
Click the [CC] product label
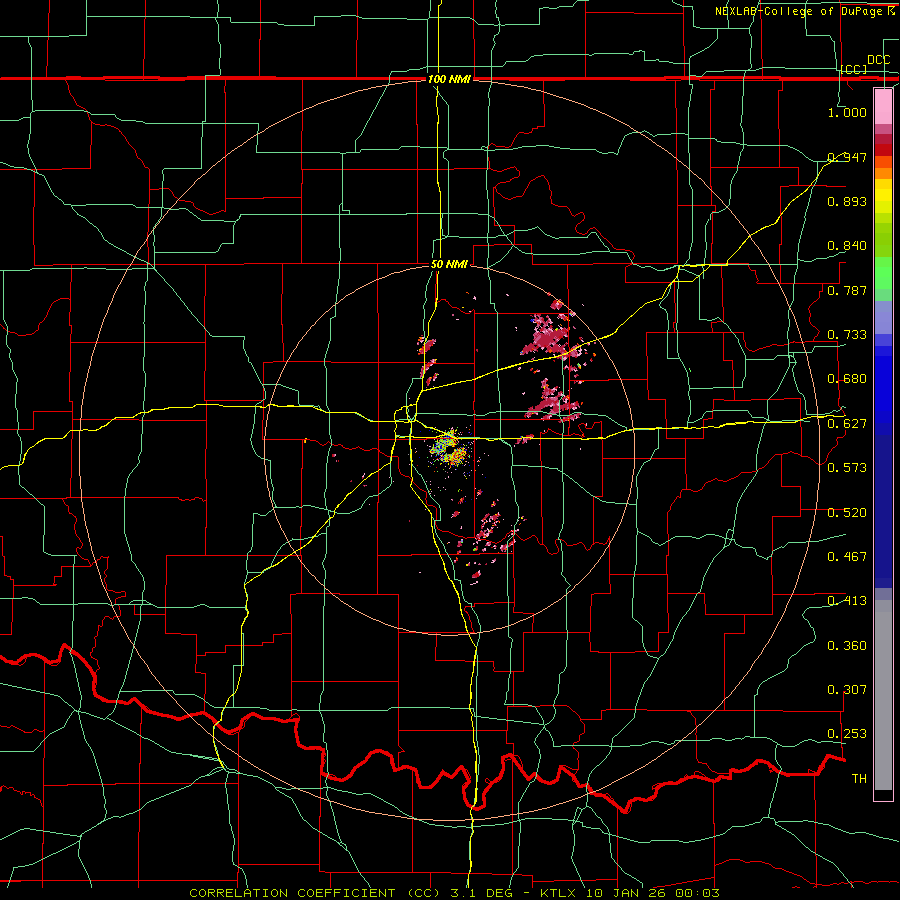pyautogui.click(x=854, y=69)
